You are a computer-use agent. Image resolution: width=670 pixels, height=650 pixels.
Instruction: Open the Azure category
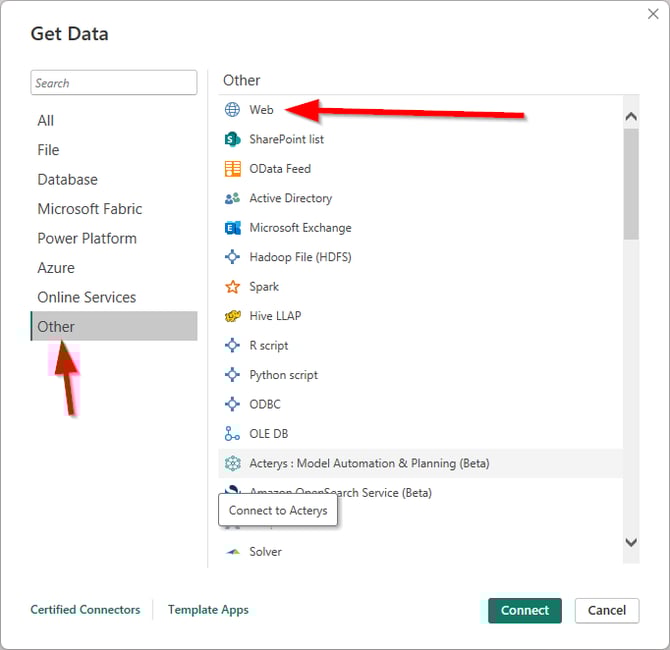tap(56, 268)
